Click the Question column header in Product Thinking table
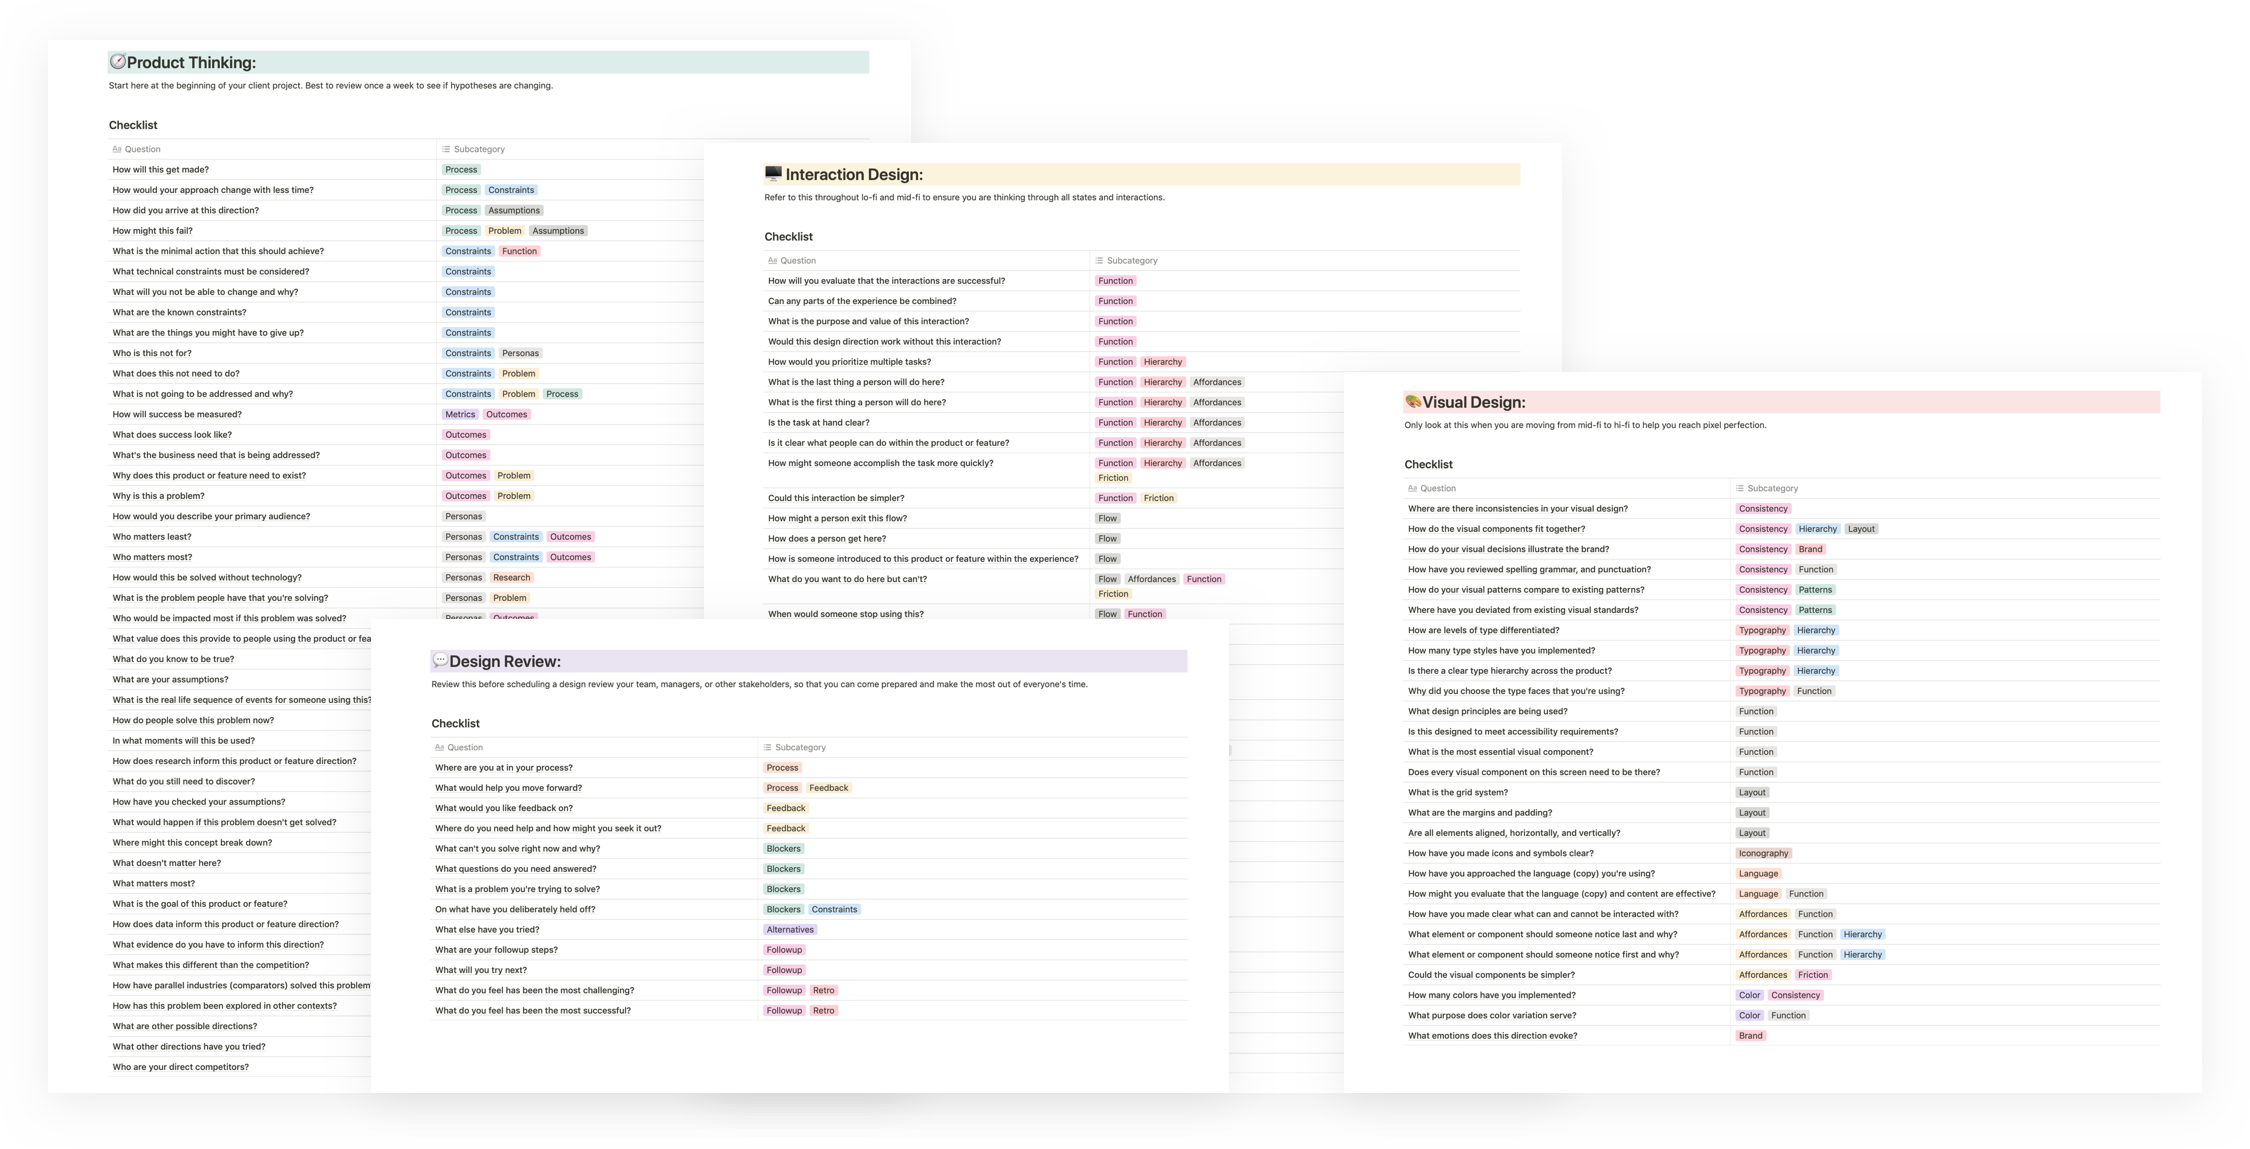2250x1149 pixels. point(136,149)
